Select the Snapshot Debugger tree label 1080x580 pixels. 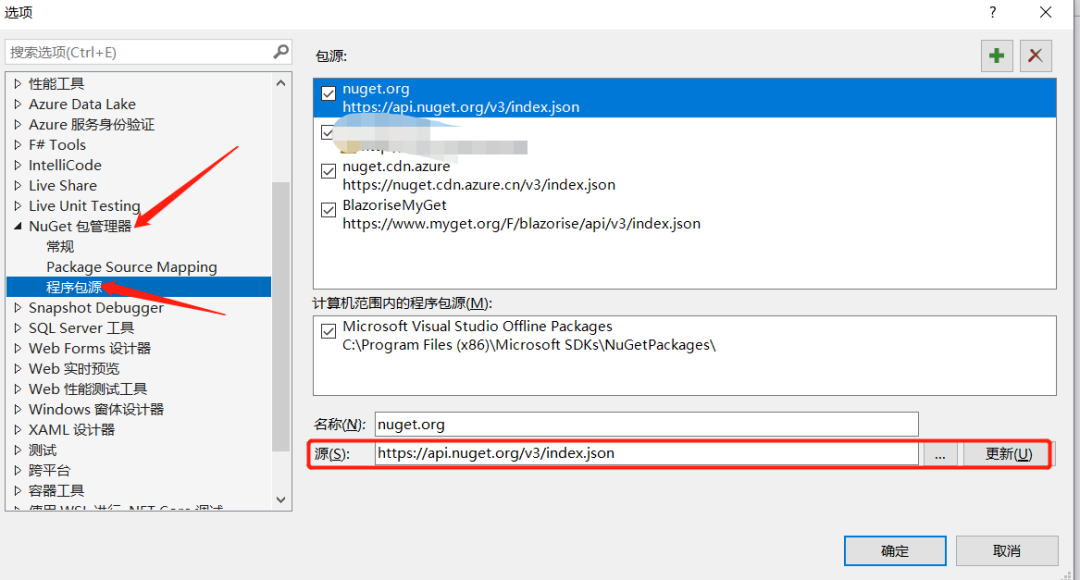[96, 308]
